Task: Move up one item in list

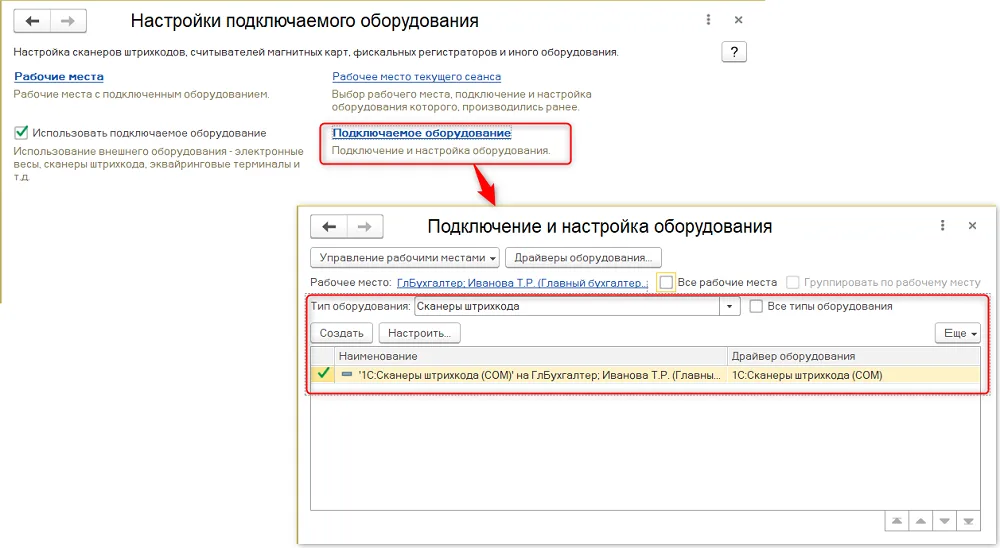Action: (920, 521)
